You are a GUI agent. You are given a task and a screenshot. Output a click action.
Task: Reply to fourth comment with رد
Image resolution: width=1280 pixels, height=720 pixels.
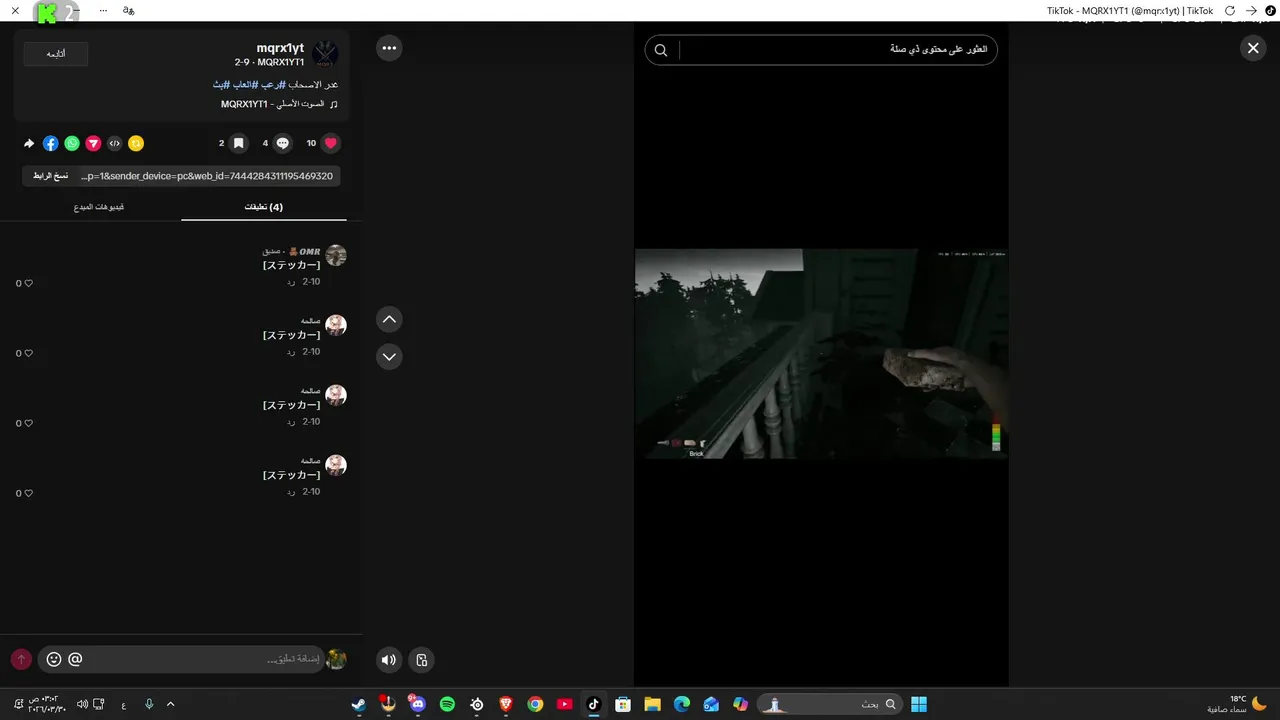(x=291, y=492)
